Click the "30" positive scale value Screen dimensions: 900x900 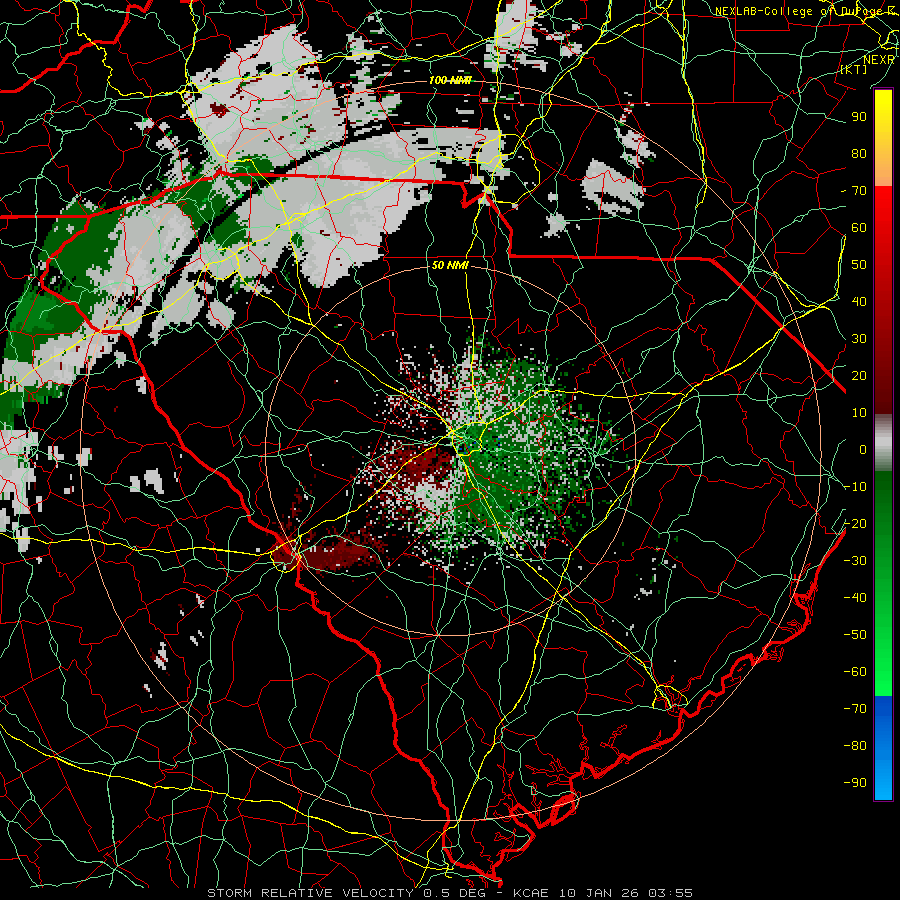coord(859,339)
